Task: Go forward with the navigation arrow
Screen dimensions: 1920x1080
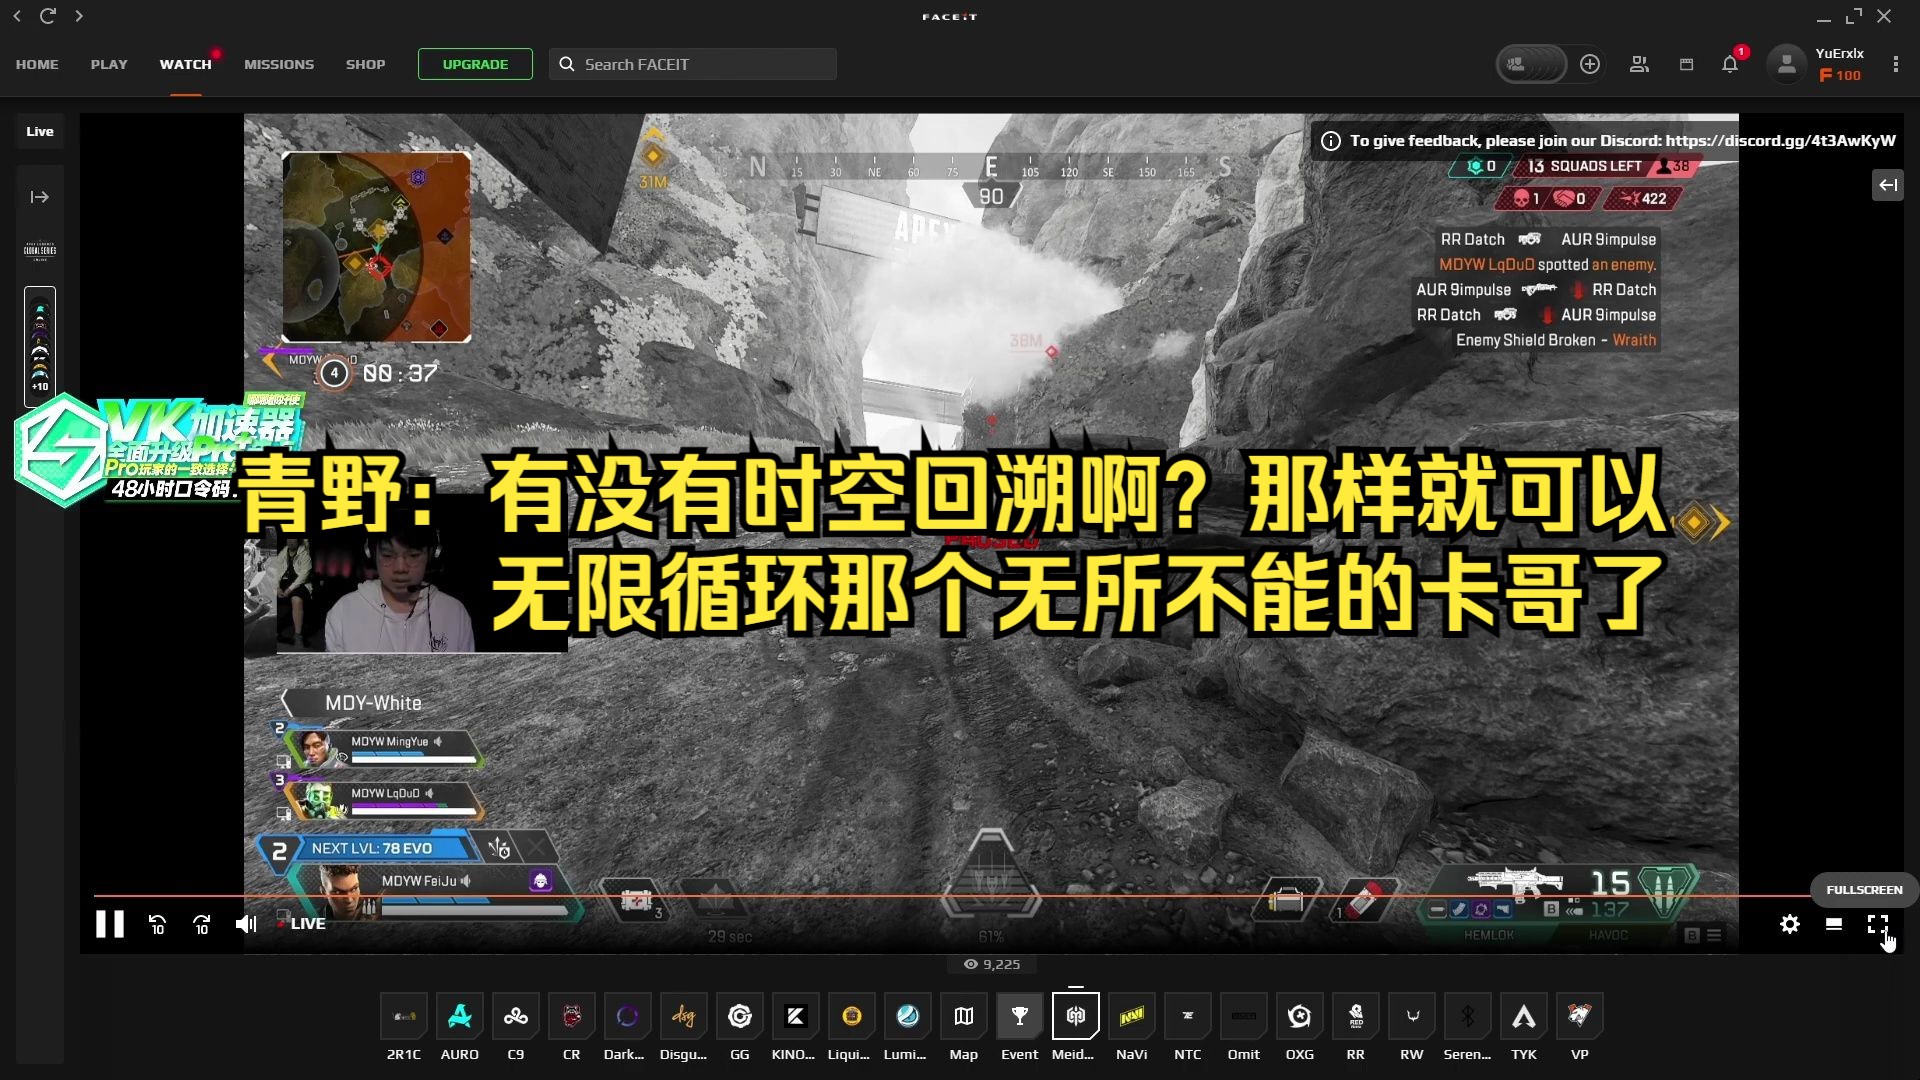Action: [79, 16]
